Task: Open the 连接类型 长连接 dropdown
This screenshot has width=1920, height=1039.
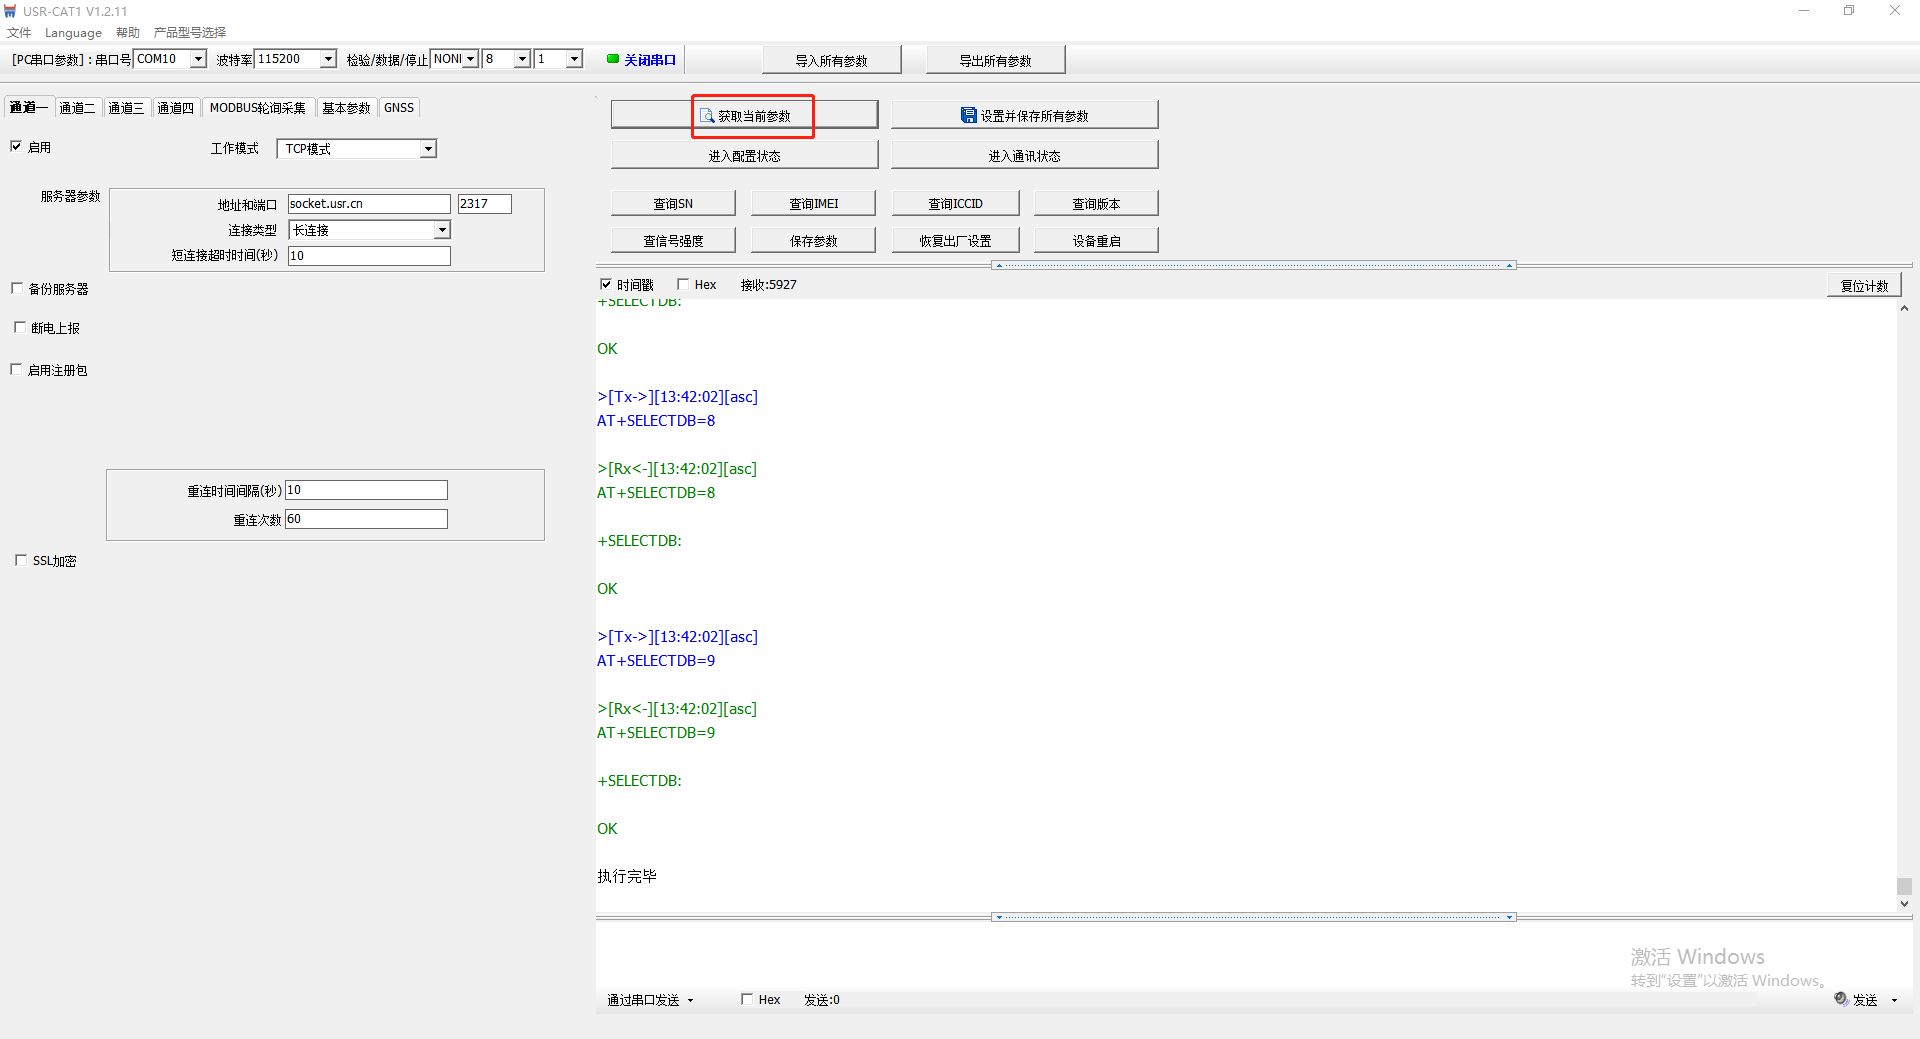Action: coord(441,230)
